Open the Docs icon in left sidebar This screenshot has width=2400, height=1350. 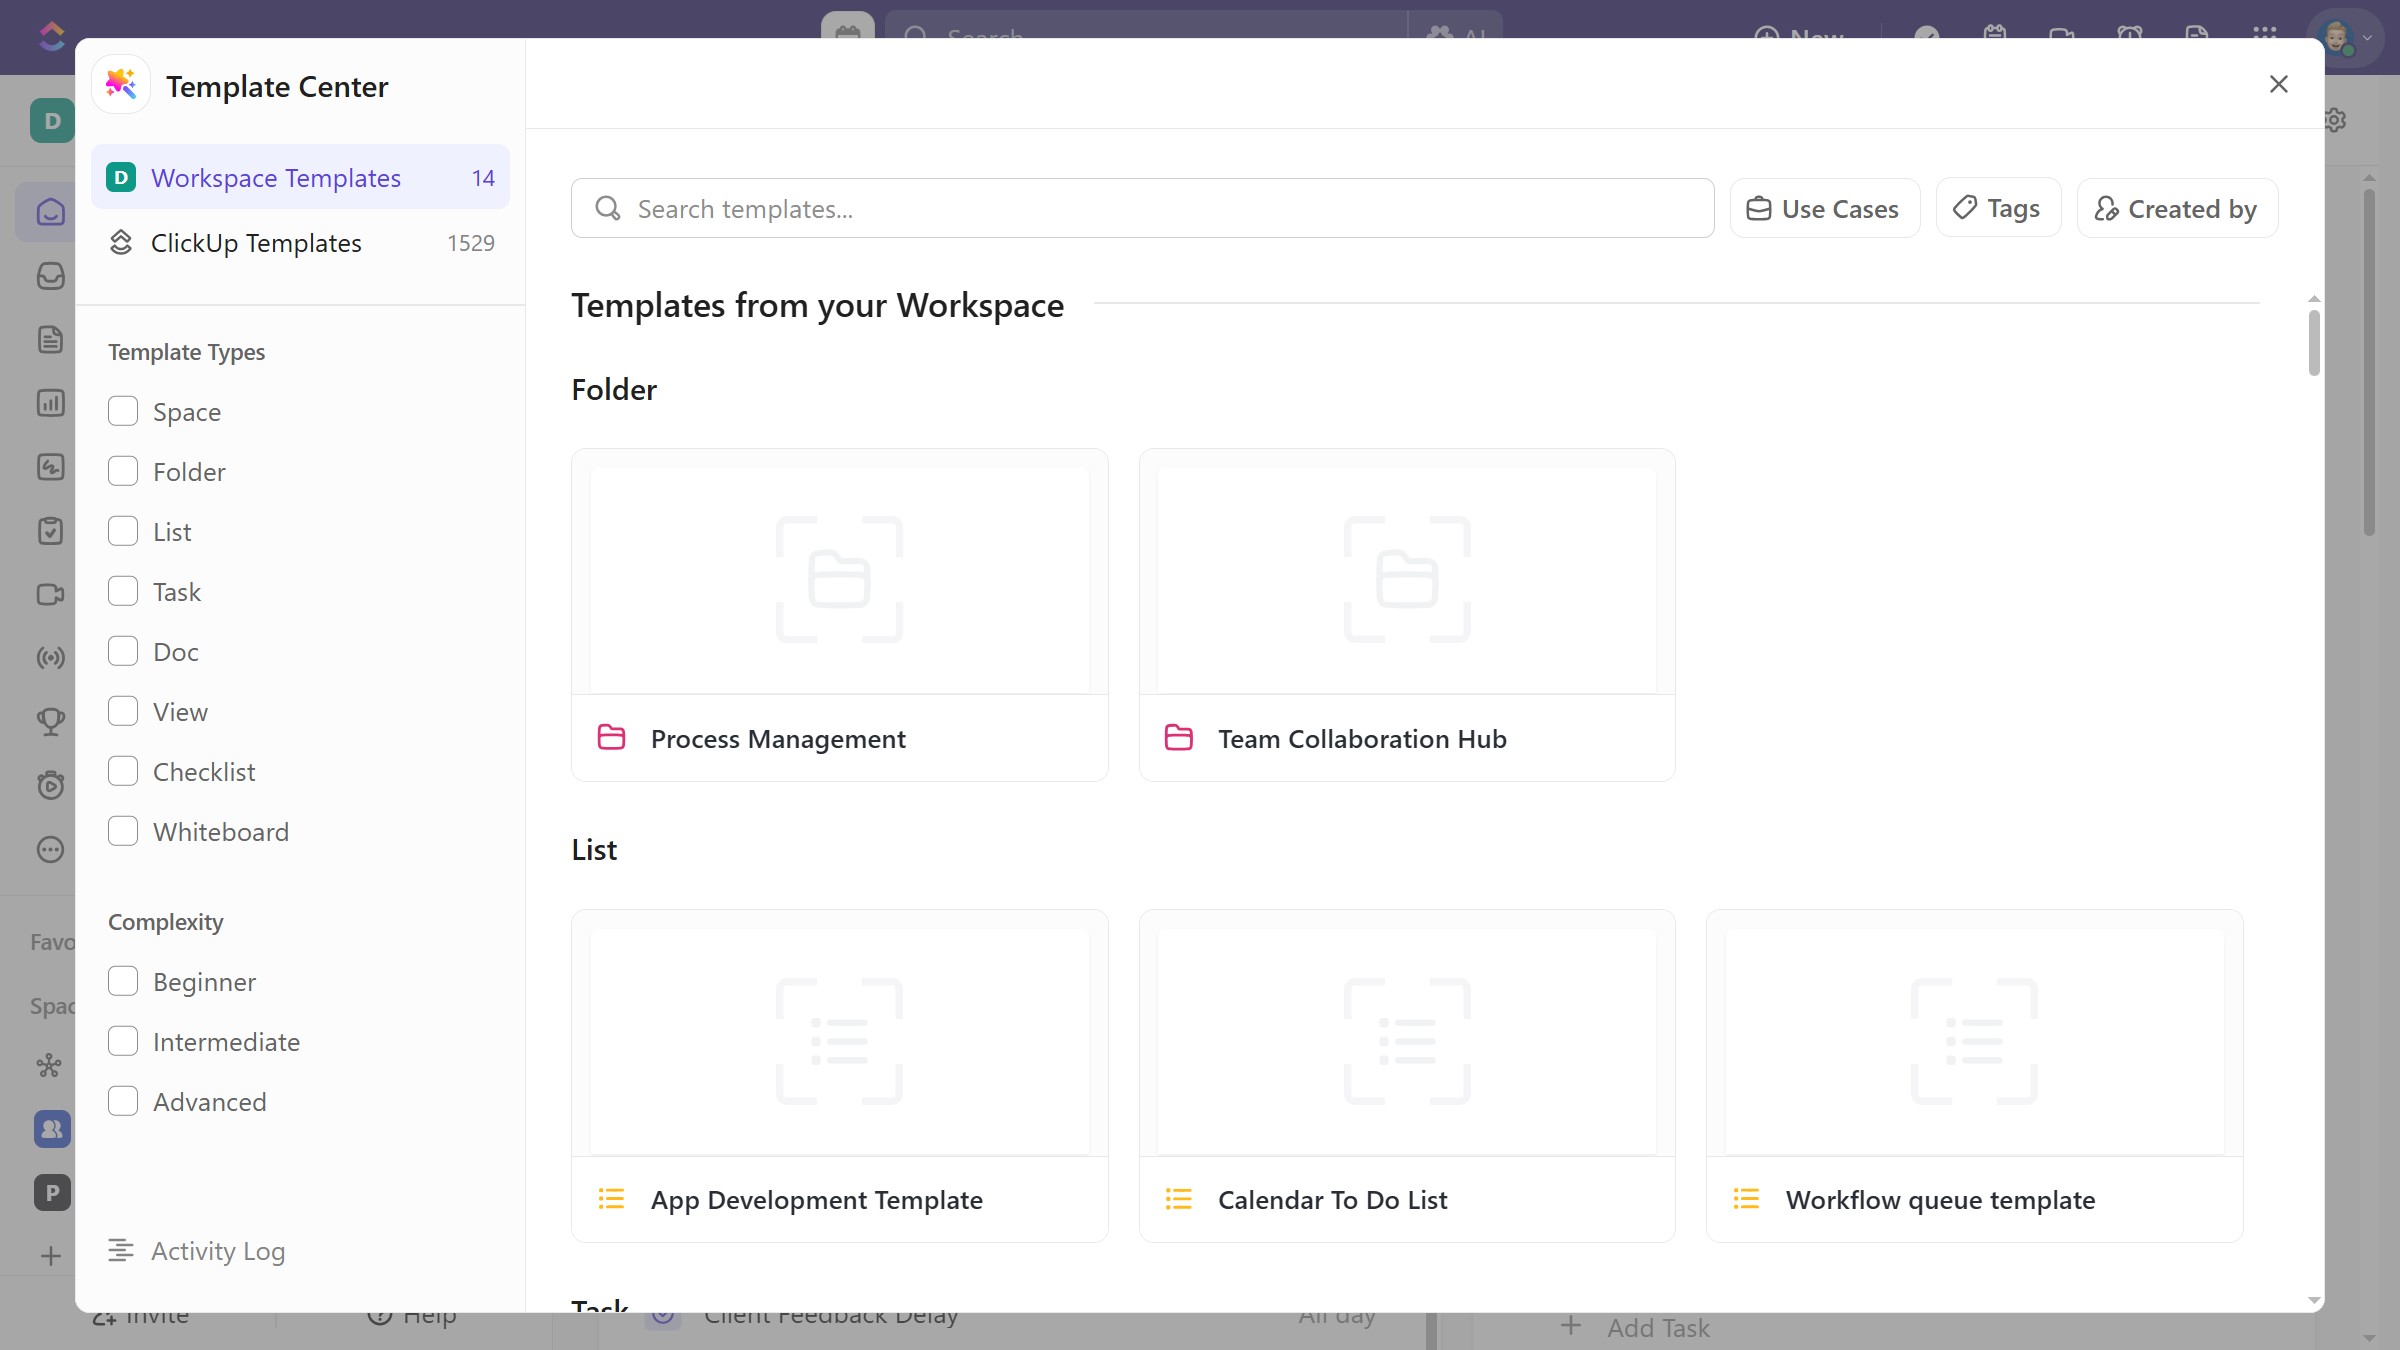point(50,340)
